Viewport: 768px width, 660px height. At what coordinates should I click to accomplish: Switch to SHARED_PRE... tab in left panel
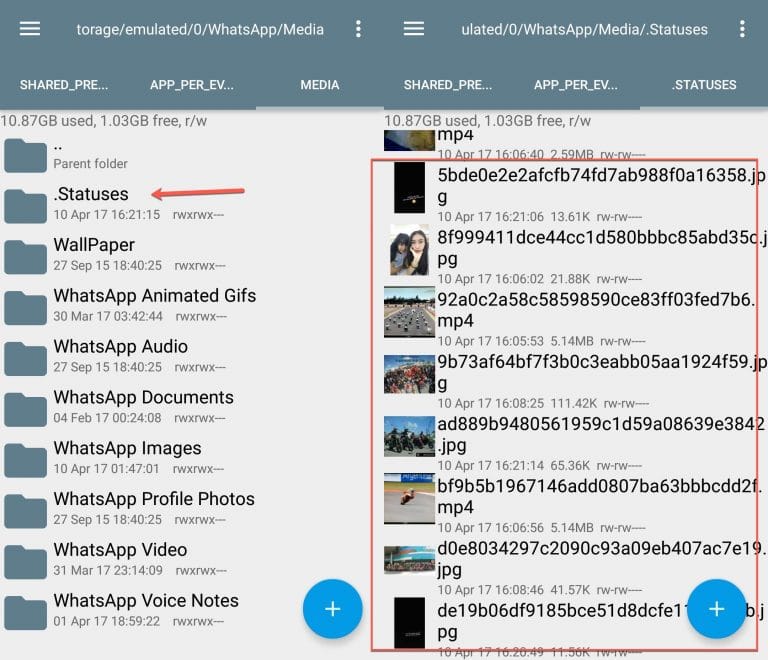click(x=64, y=85)
